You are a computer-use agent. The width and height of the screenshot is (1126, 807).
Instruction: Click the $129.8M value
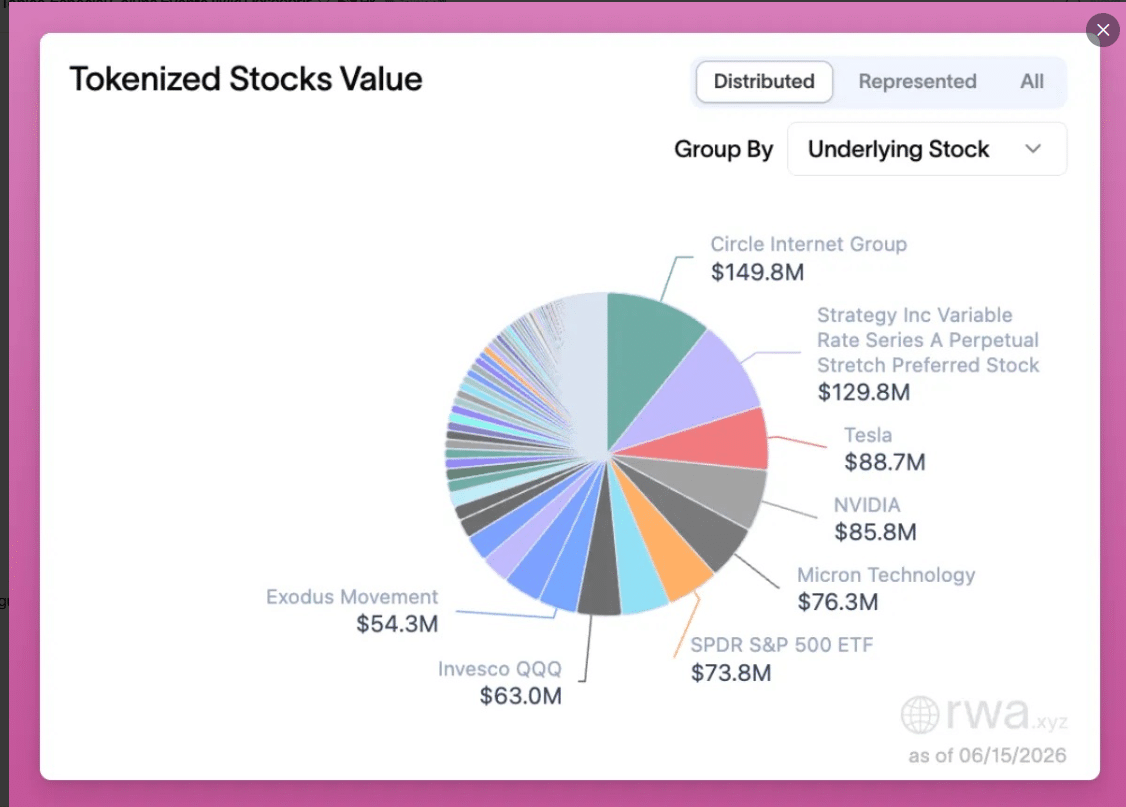tap(863, 393)
